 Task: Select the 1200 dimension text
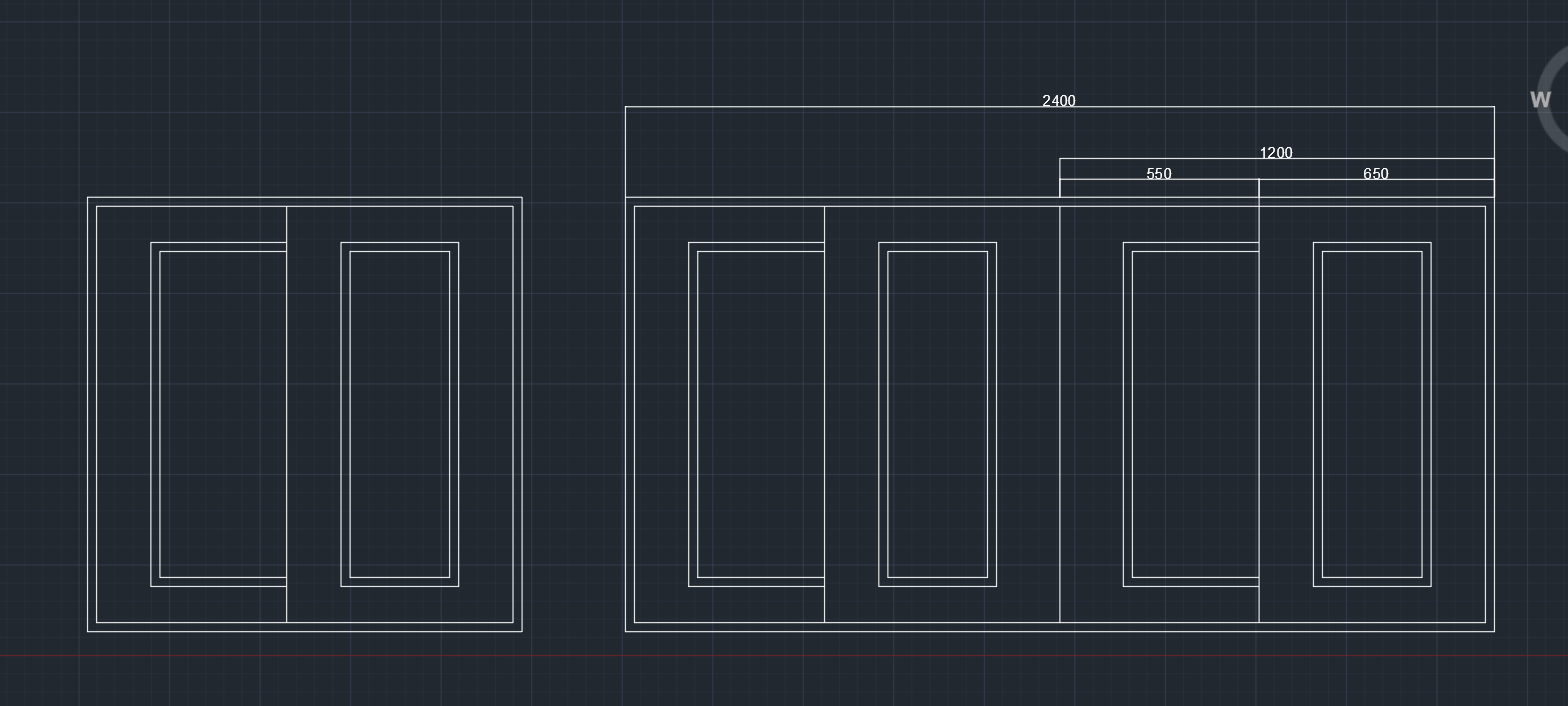(1276, 153)
